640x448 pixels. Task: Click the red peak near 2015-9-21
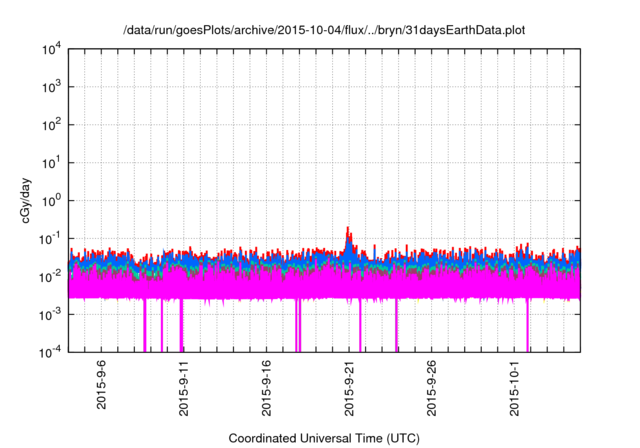click(348, 235)
